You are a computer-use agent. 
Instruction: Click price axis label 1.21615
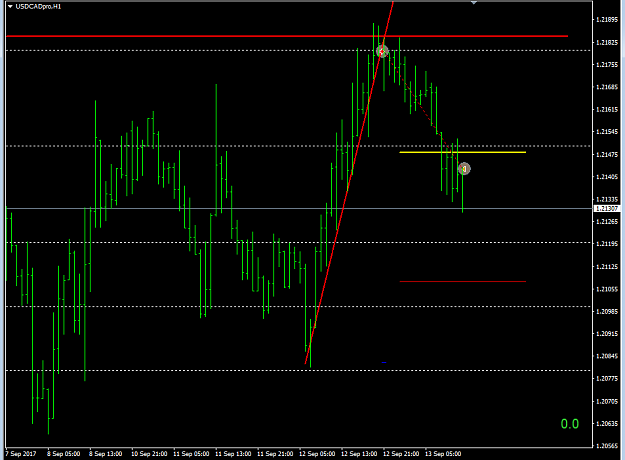(x=607, y=109)
